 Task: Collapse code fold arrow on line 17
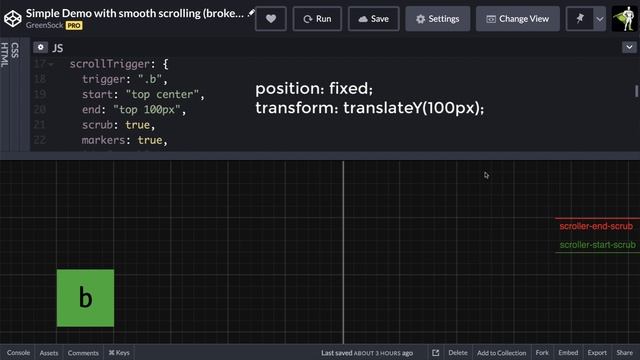click(x=51, y=64)
